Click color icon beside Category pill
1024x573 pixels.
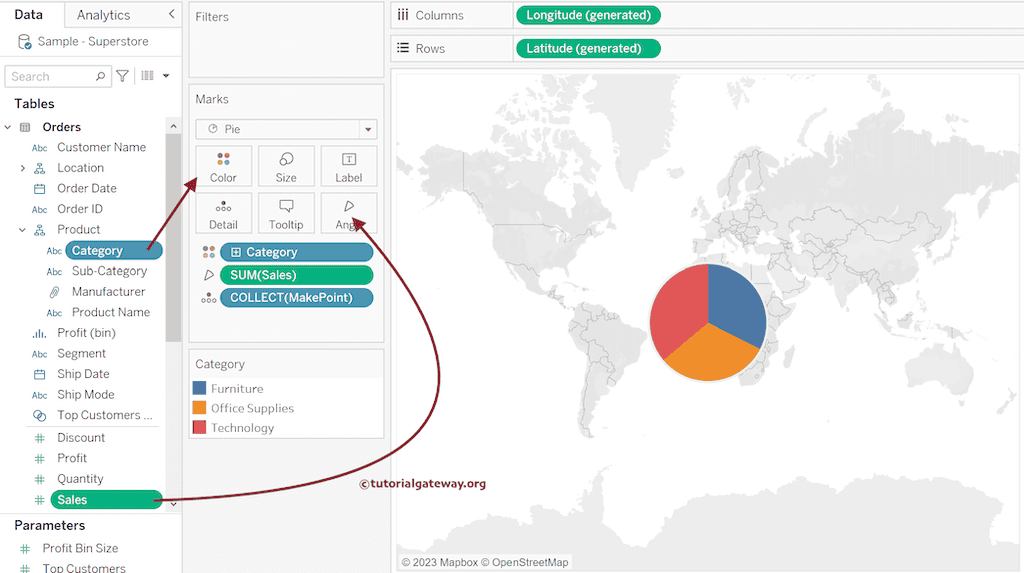[x=208, y=252]
